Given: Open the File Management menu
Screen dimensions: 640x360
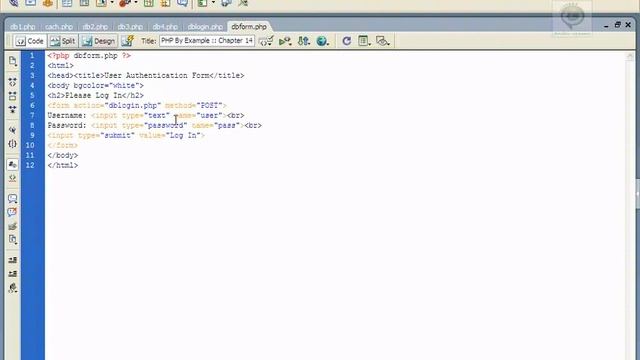Looking at the screenshot, I should (x=304, y=41).
